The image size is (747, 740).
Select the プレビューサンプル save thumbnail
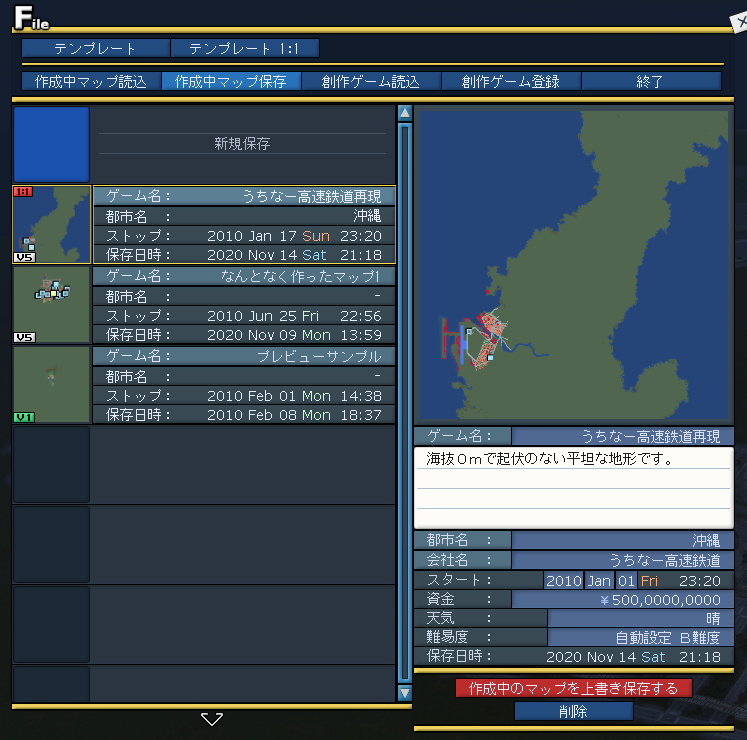(52, 384)
